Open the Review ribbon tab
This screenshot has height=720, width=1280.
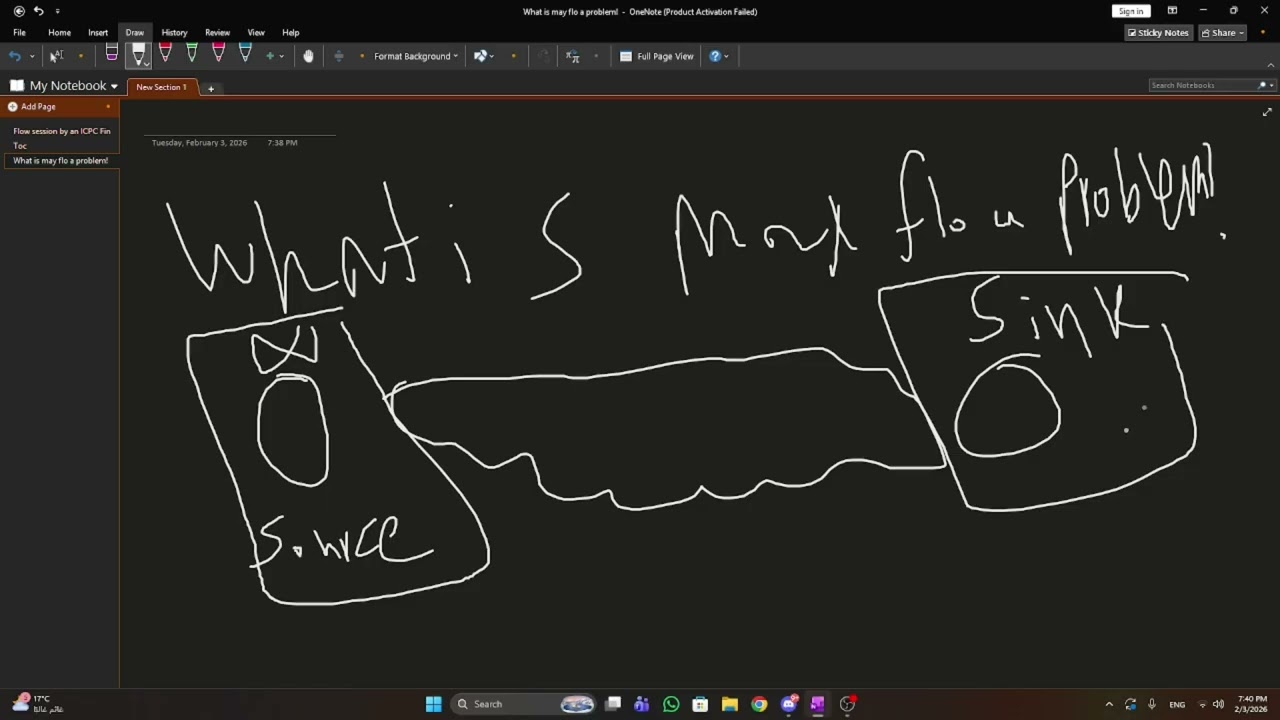click(x=217, y=32)
